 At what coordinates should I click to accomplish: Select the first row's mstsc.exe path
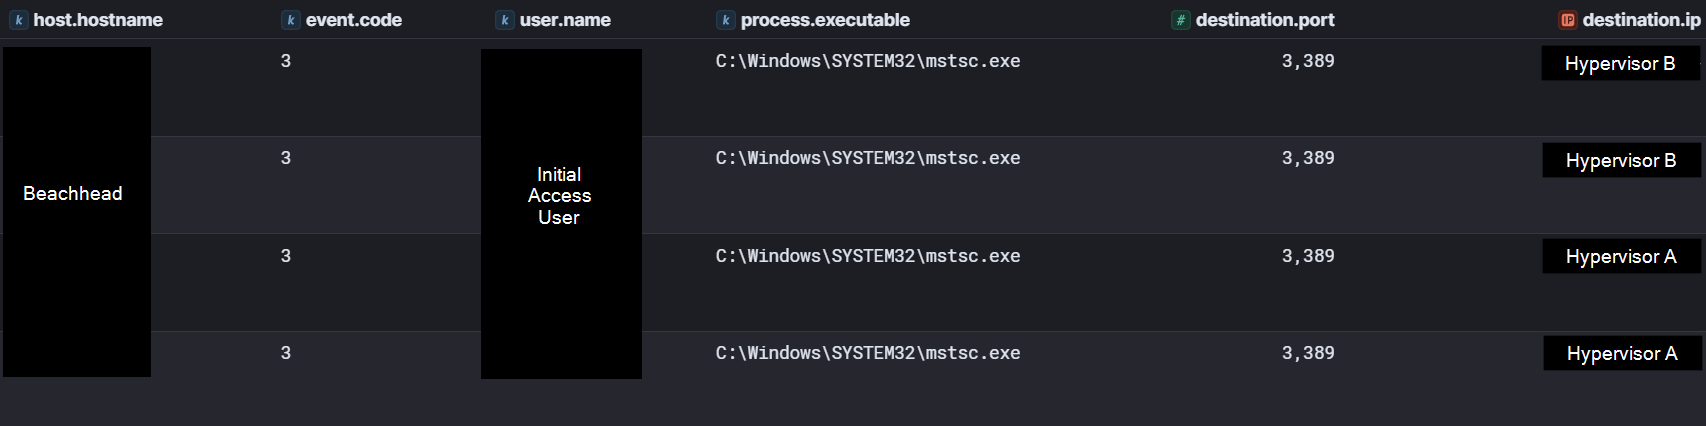pos(868,61)
